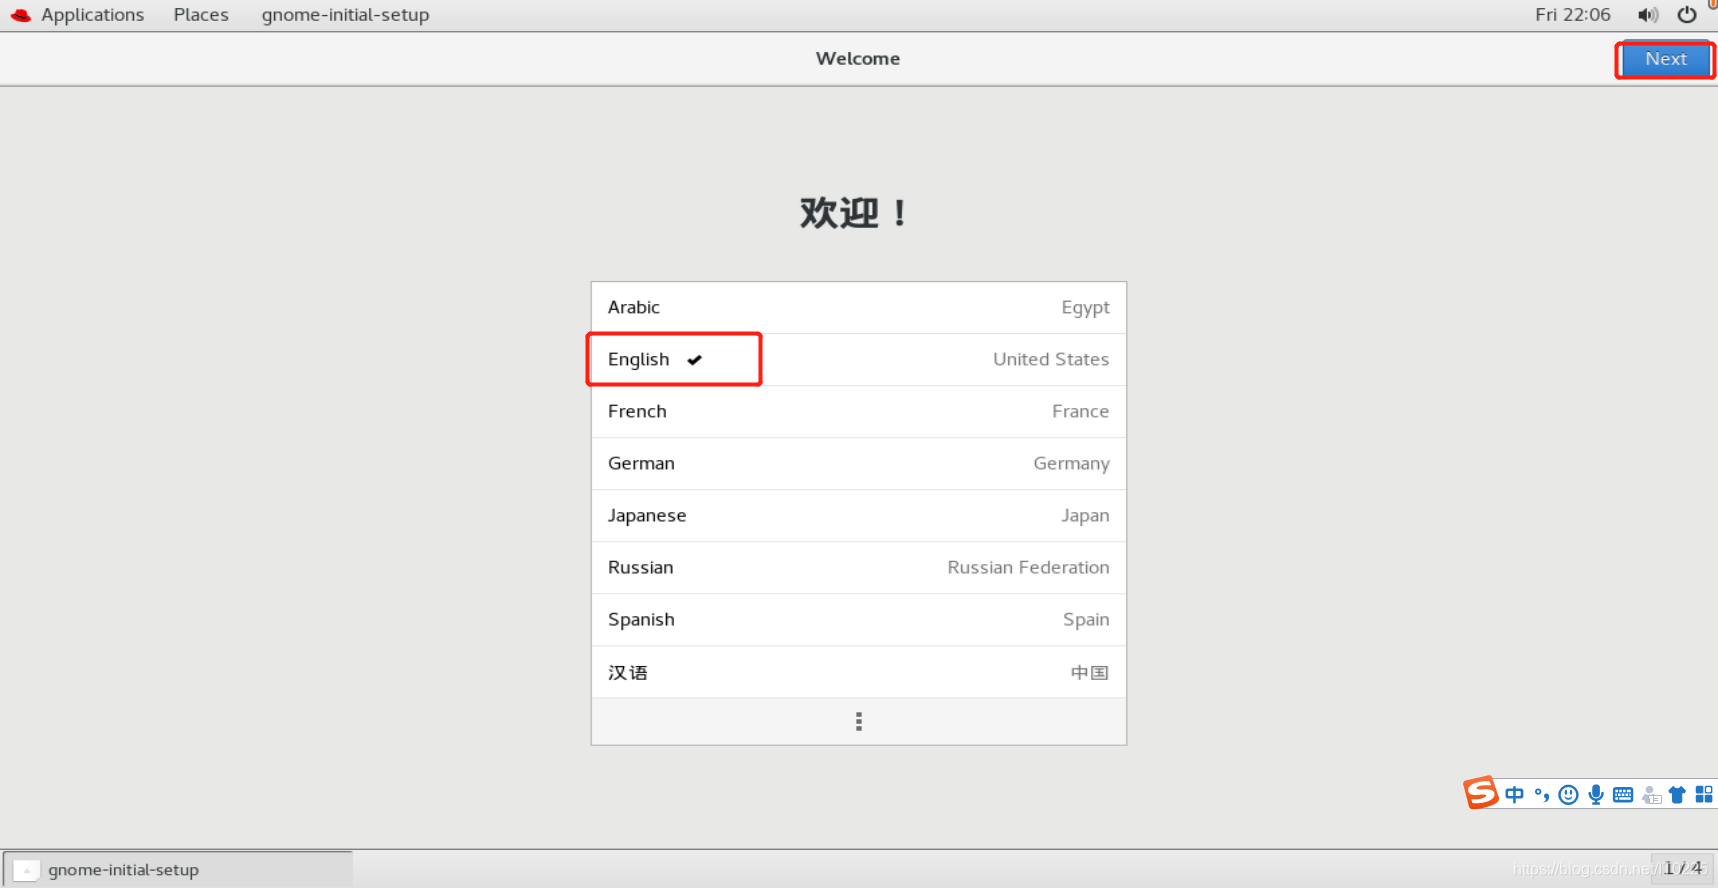Image resolution: width=1718 pixels, height=888 pixels.
Task: Select Arabic language row
Action: 858,308
